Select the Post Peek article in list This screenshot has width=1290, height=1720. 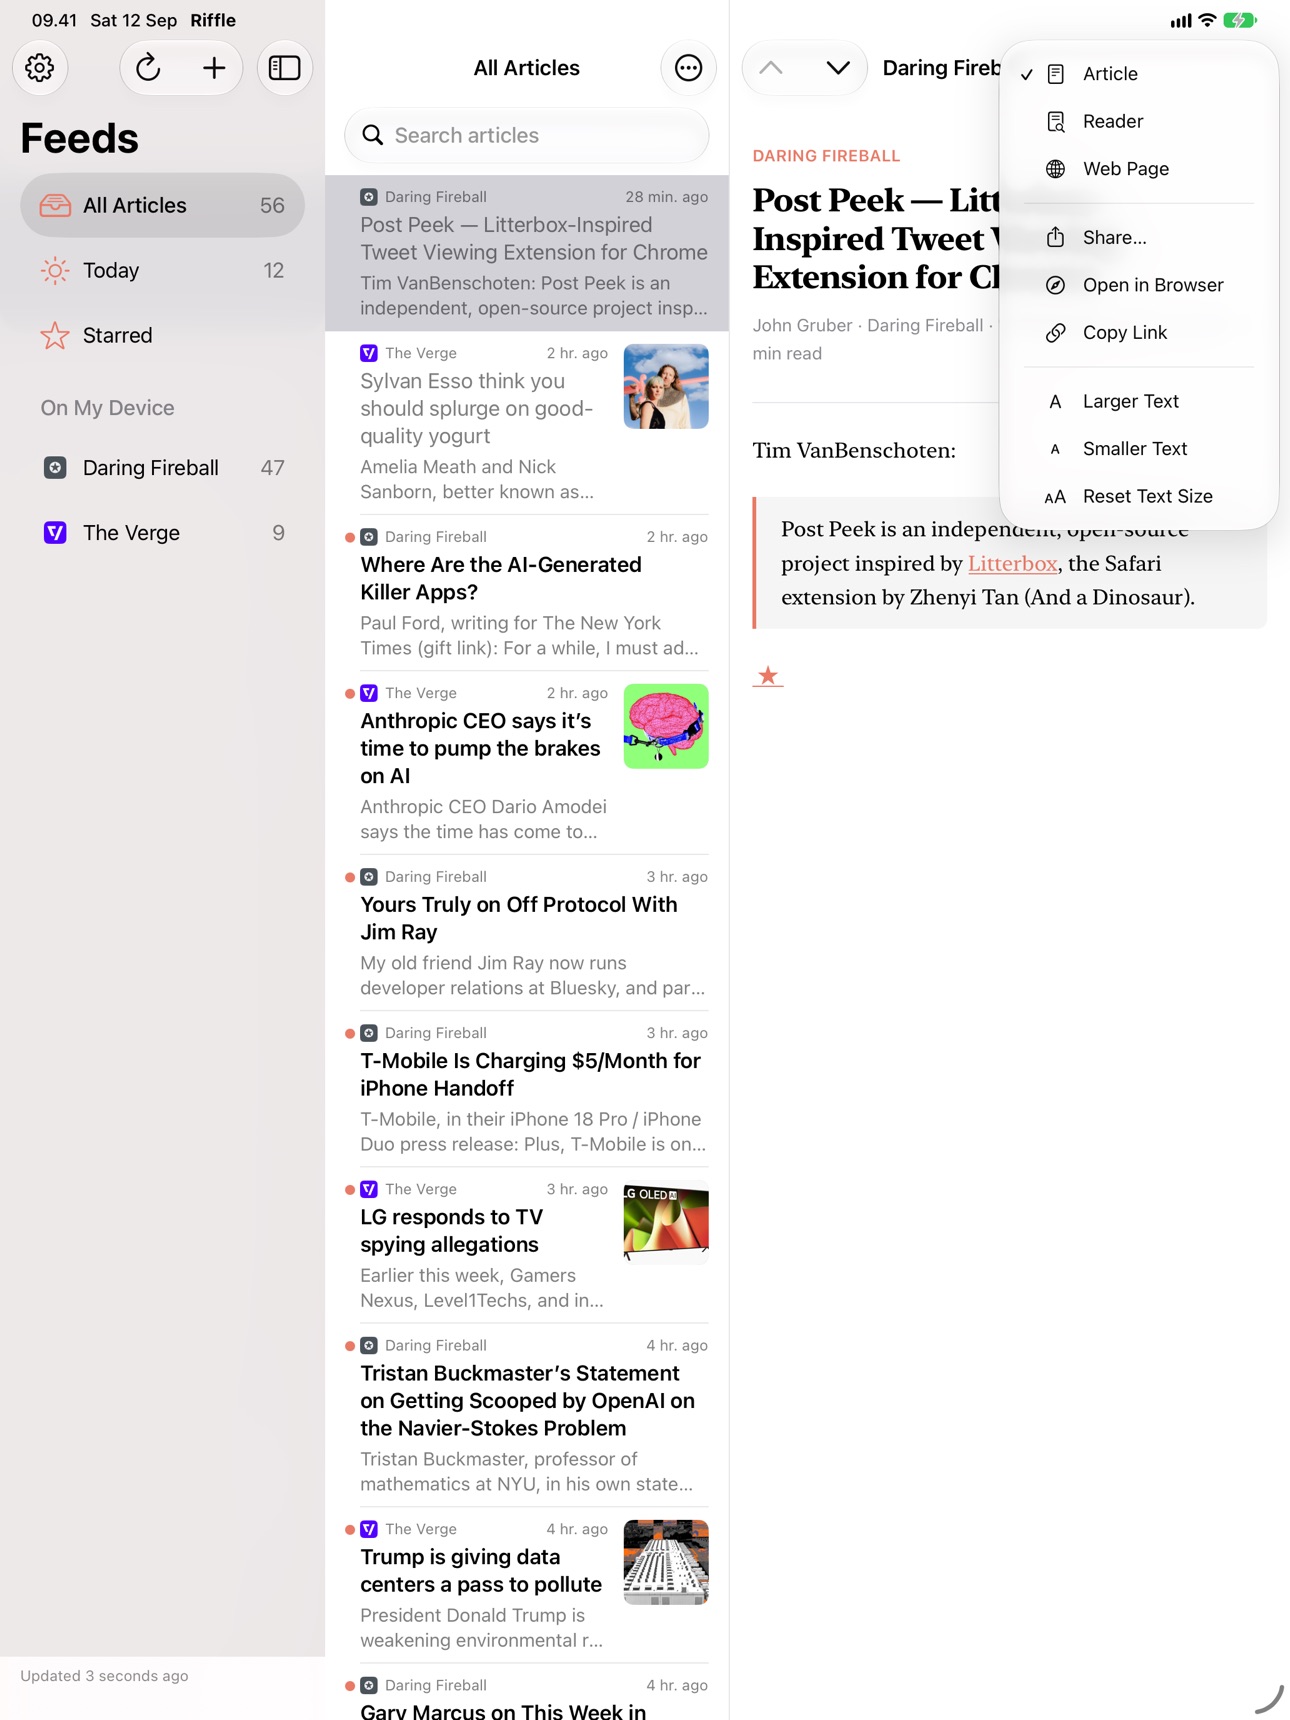click(x=527, y=253)
